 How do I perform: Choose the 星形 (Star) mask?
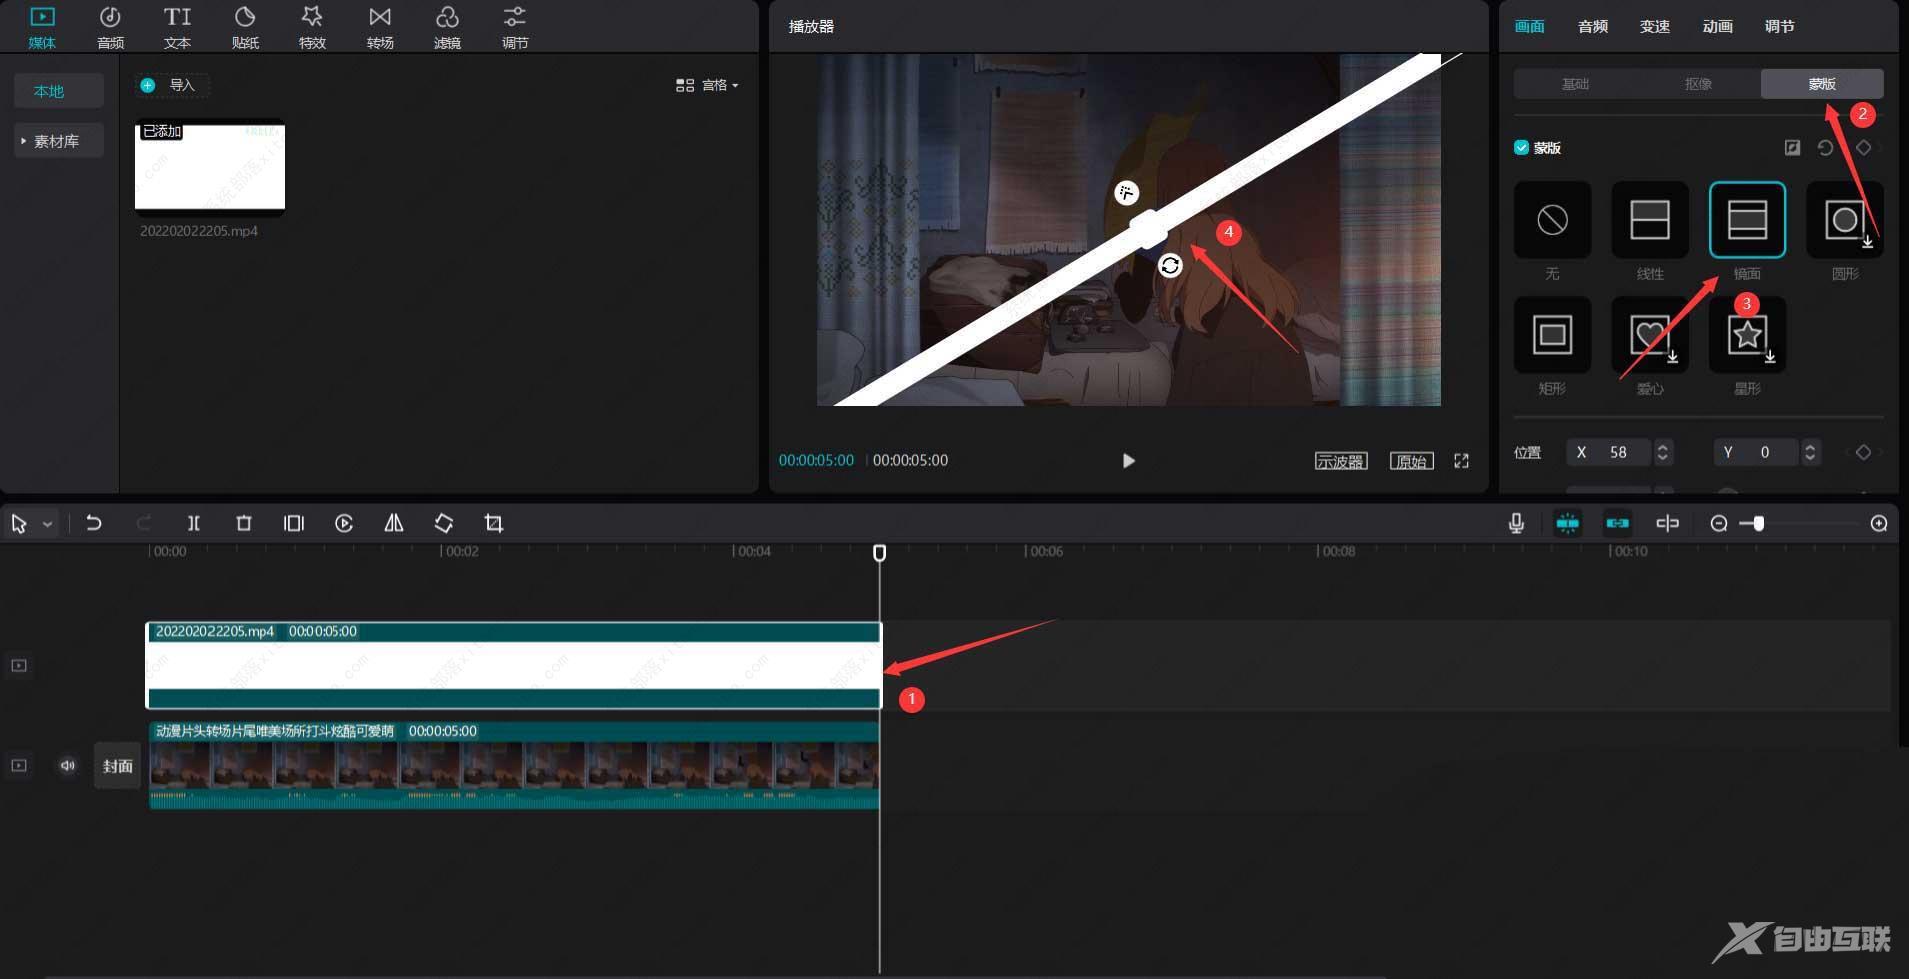tap(1747, 335)
